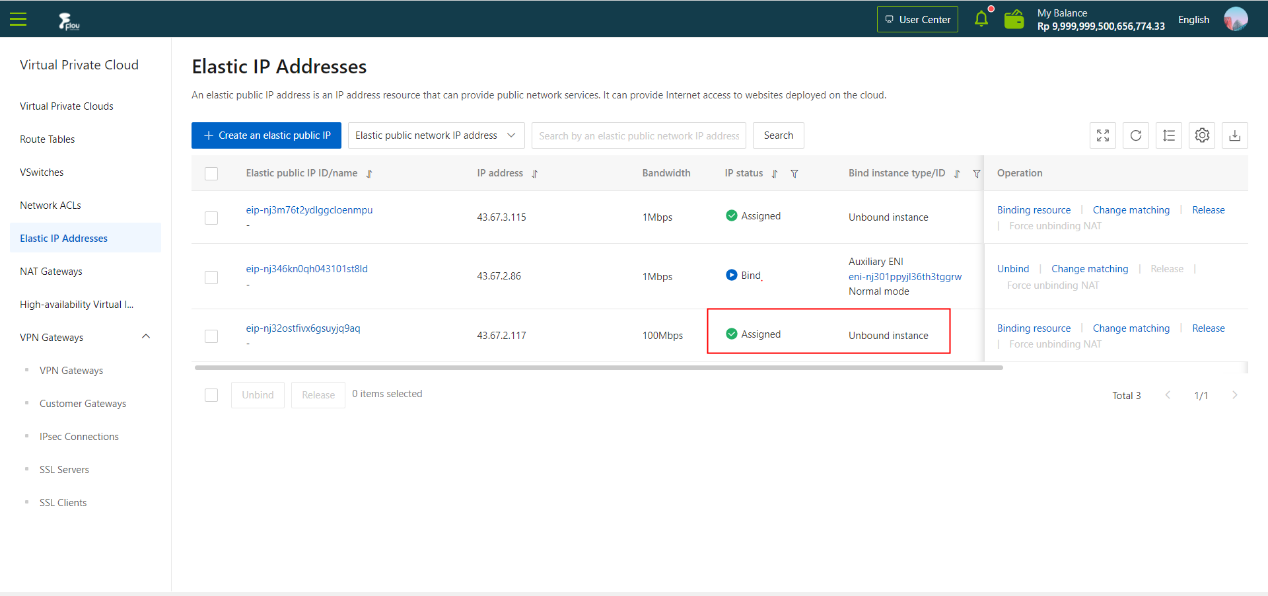1268x596 pixels.
Task: Download the elastic IP list
Action: coord(1235,136)
